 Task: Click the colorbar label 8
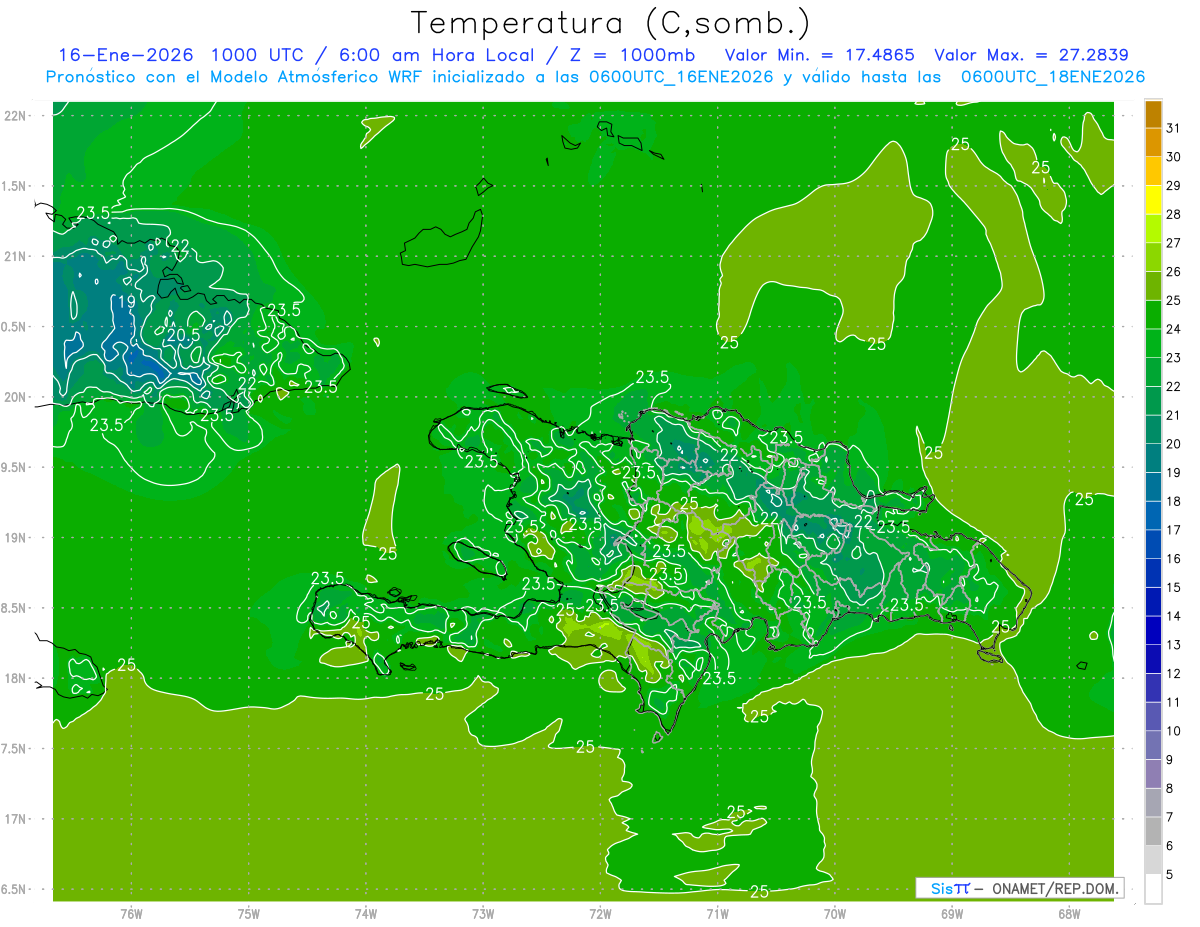[x=1169, y=788]
